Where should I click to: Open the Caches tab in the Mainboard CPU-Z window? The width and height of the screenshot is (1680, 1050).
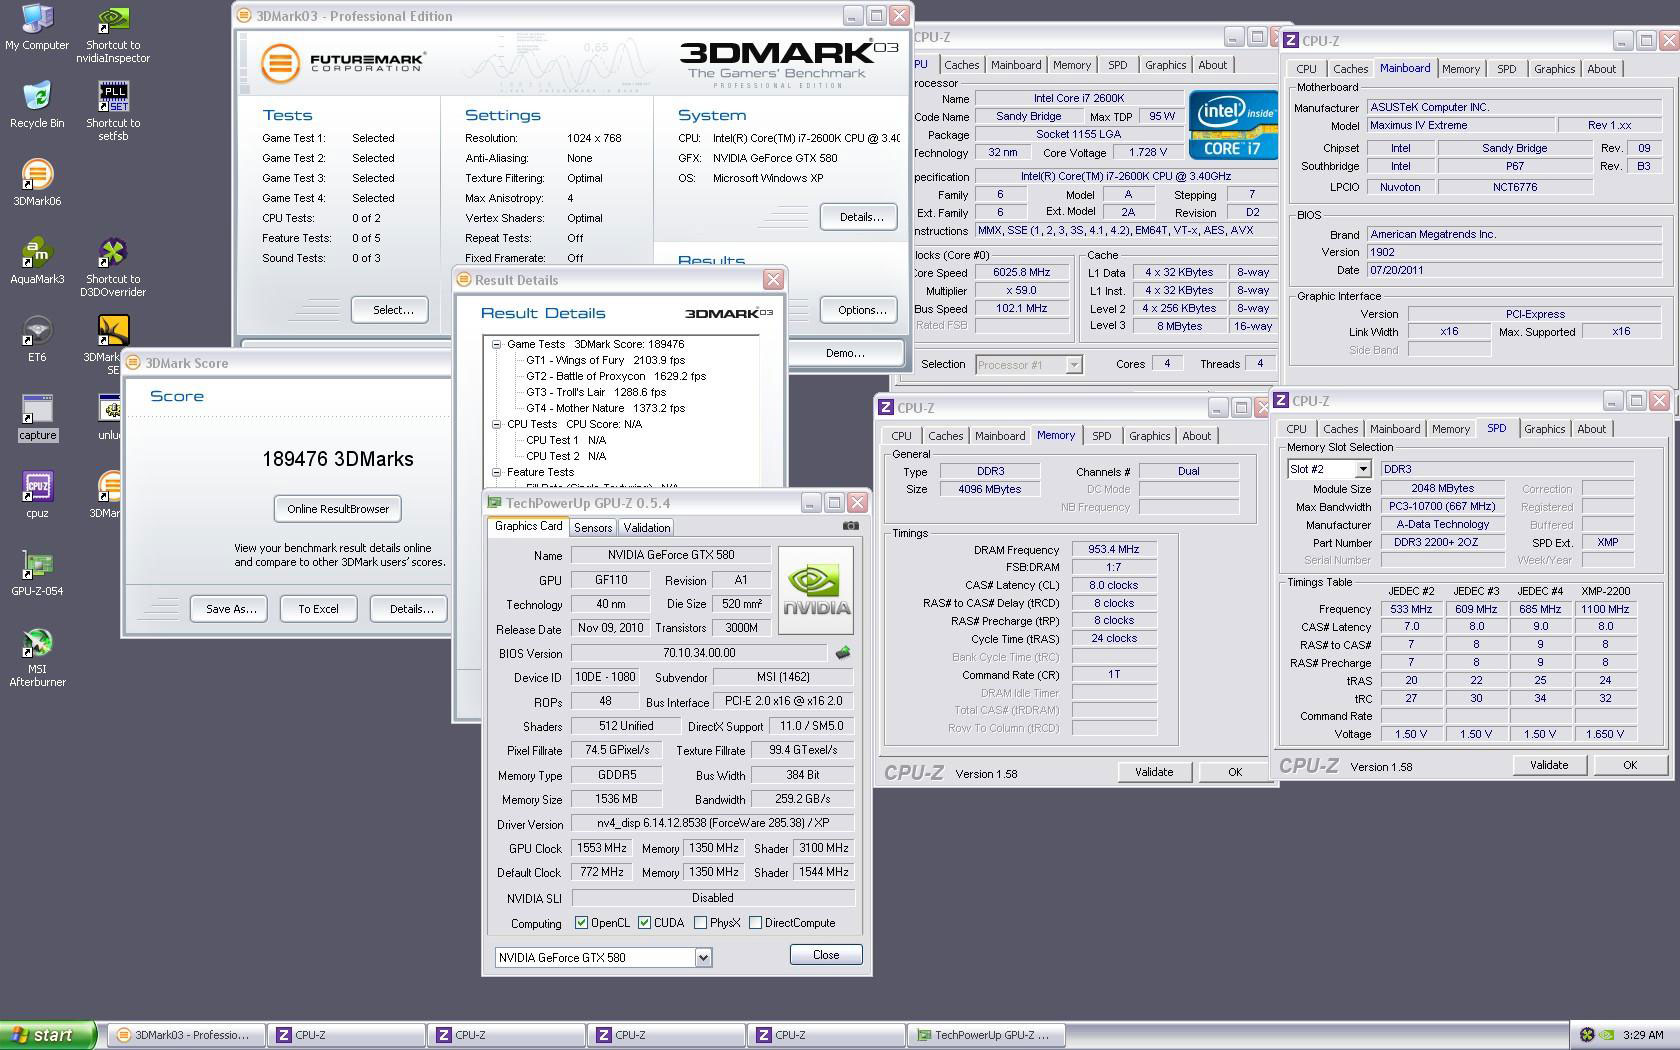coord(1350,69)
